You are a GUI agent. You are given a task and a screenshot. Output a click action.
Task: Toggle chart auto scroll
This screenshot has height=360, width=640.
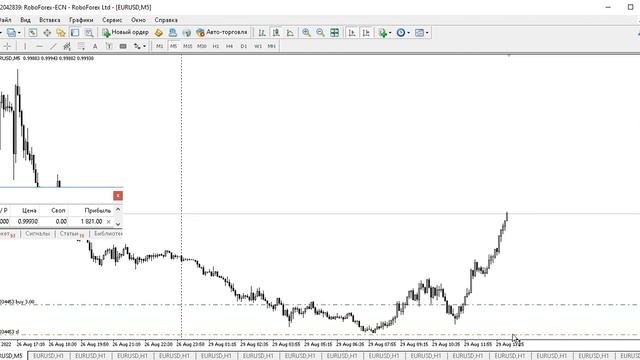(x=352, y=33)
